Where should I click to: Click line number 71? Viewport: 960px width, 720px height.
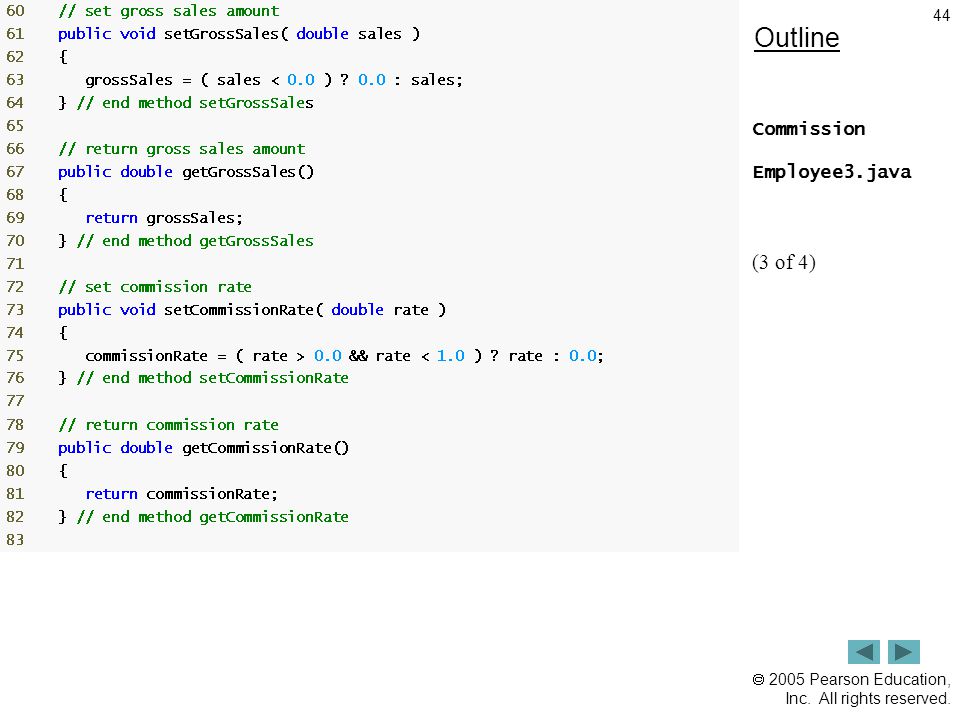tap(15, 264)
